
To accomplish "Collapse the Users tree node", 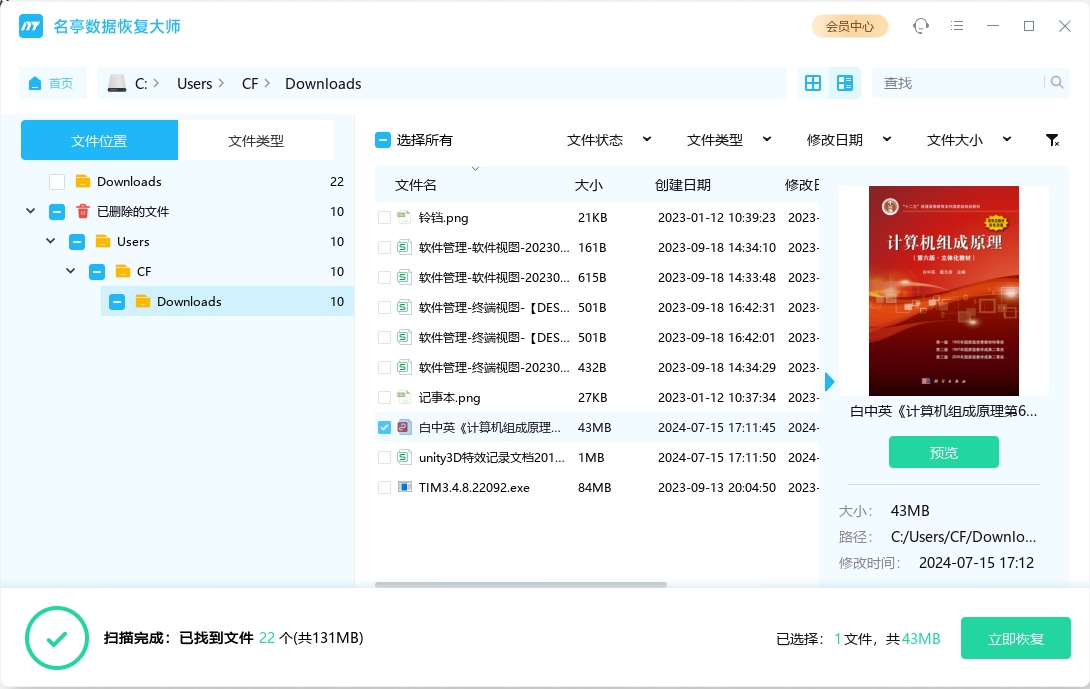I will tap(51, 241).
